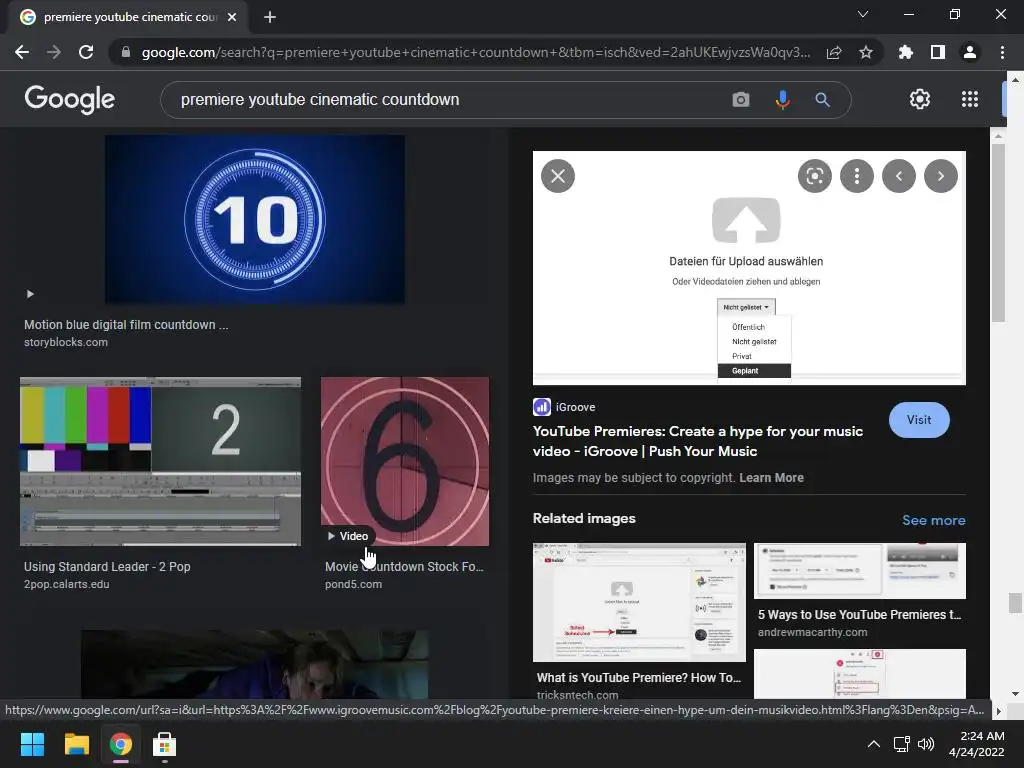Reload the Google page
The image size is (1024, 768).
(86, 52)
